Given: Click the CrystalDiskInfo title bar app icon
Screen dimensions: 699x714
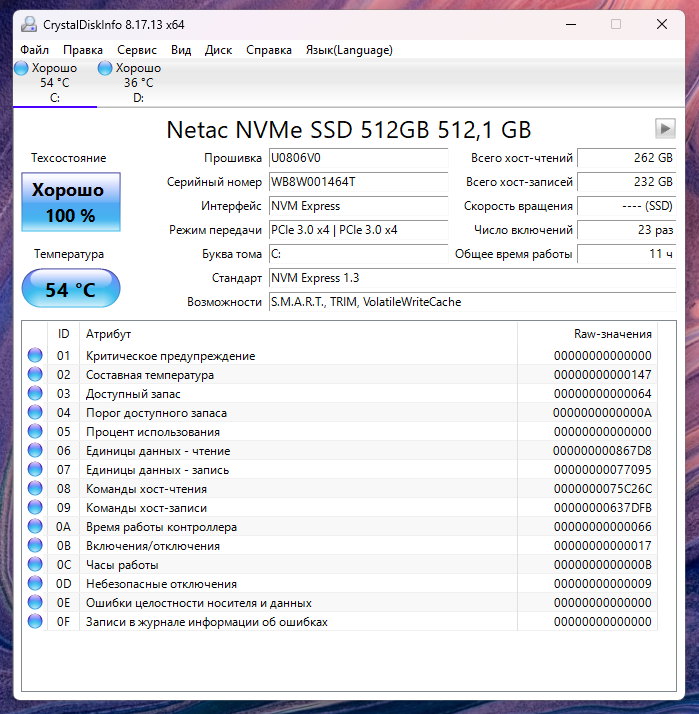Looking at the screenshot, I should [x=29, y=24].
